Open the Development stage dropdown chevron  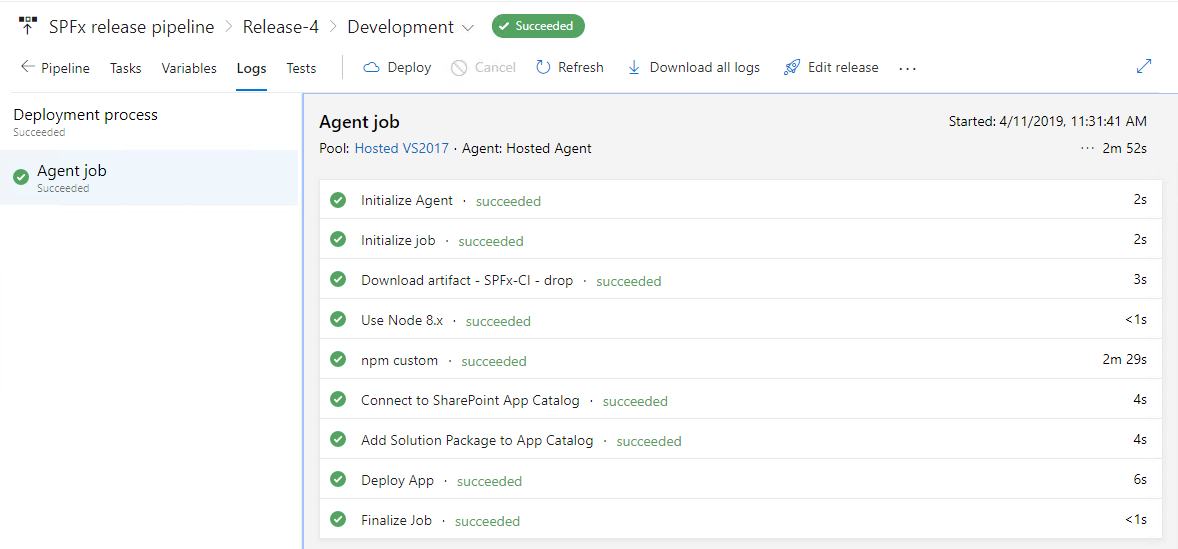469,28
